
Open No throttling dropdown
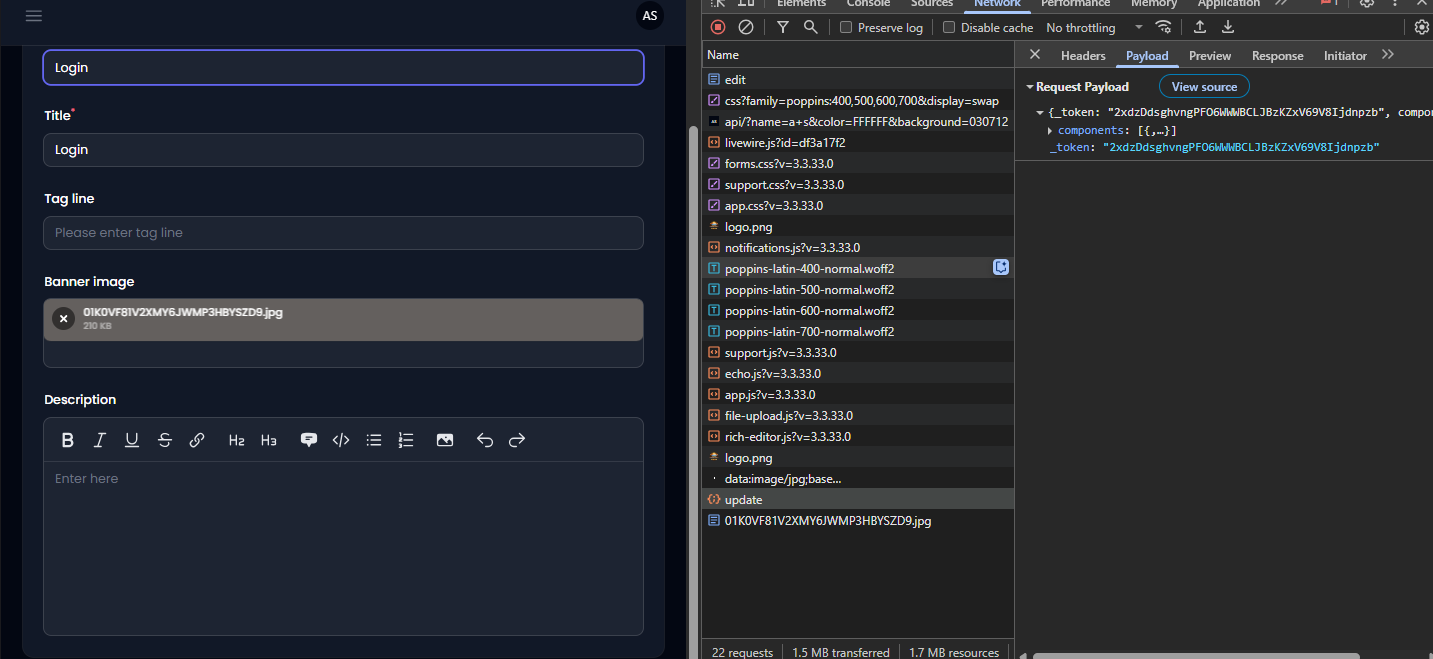pyautogui.click(x=1094, y=27)
